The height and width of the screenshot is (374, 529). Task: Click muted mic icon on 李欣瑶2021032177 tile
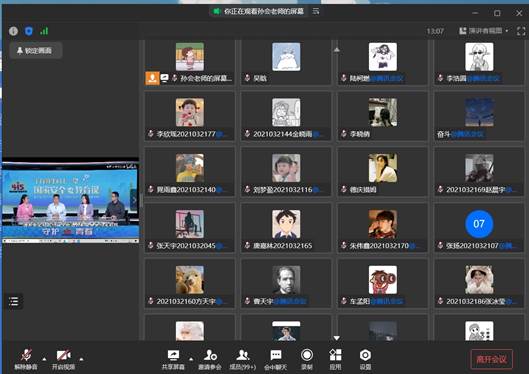pyautogui.click(x=150, y=134)
